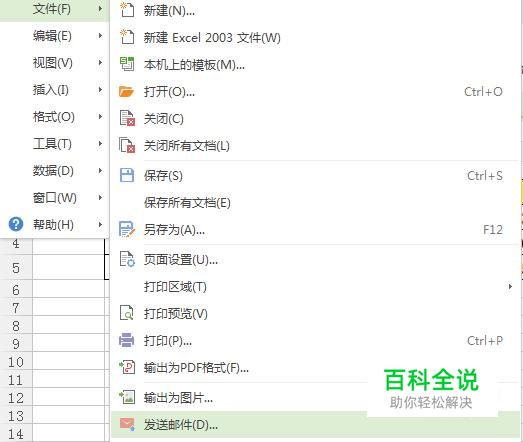The width and height of the screenshot is (523, 442).
Task: Select spreadsheet row header 7
Action: [16, 307]
